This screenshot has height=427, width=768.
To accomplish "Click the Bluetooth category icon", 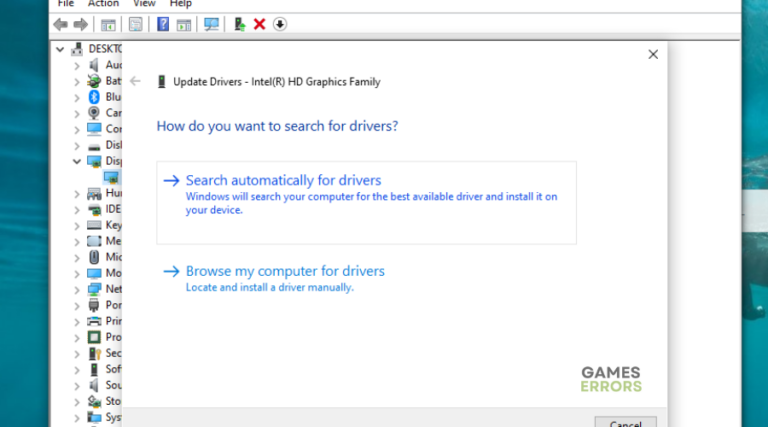I will tap(94, 97).
